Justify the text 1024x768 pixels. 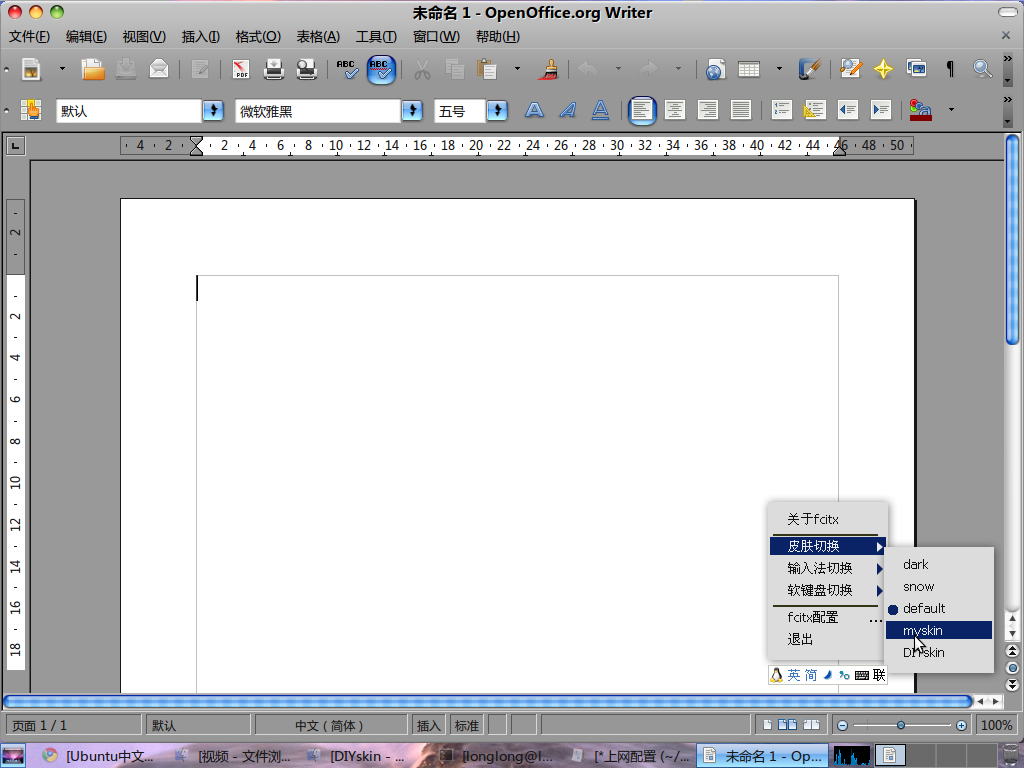tap(741, 110)
